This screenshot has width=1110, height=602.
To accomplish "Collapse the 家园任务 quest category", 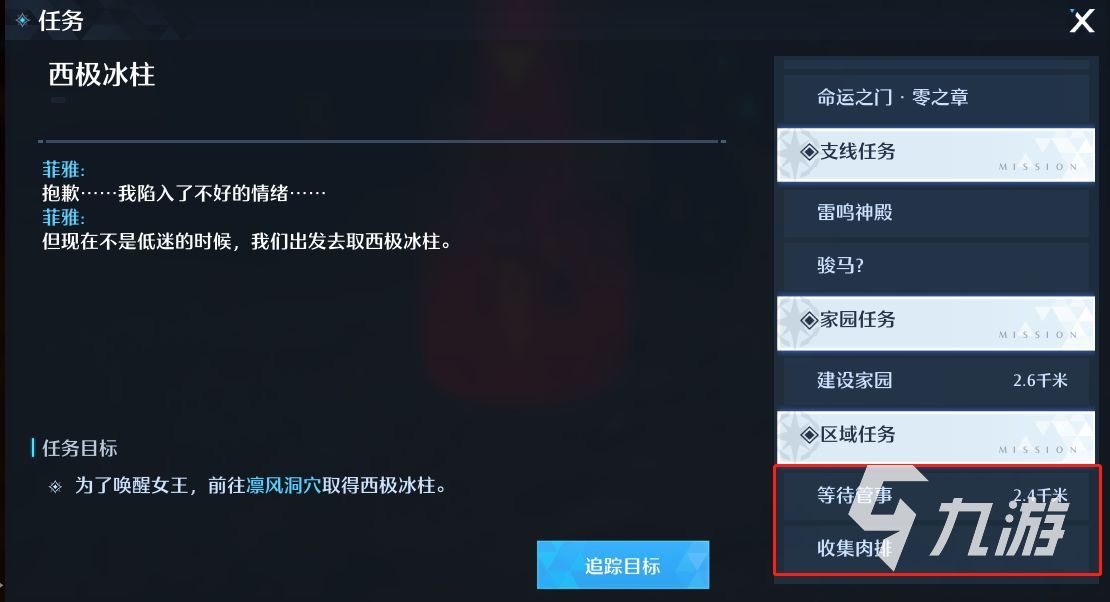I will [x=936, y=324].
